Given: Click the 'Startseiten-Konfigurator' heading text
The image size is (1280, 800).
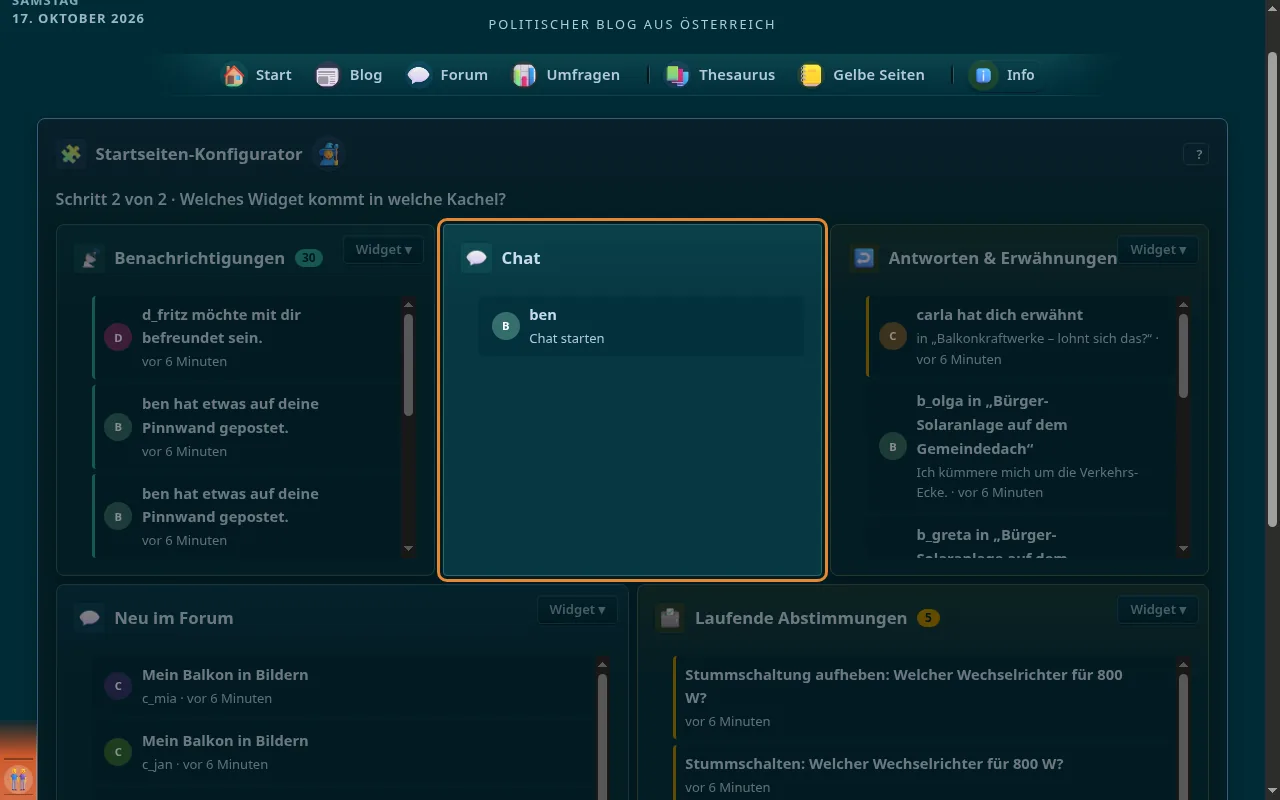Looking at the screenshot, I should coord(199,154).
